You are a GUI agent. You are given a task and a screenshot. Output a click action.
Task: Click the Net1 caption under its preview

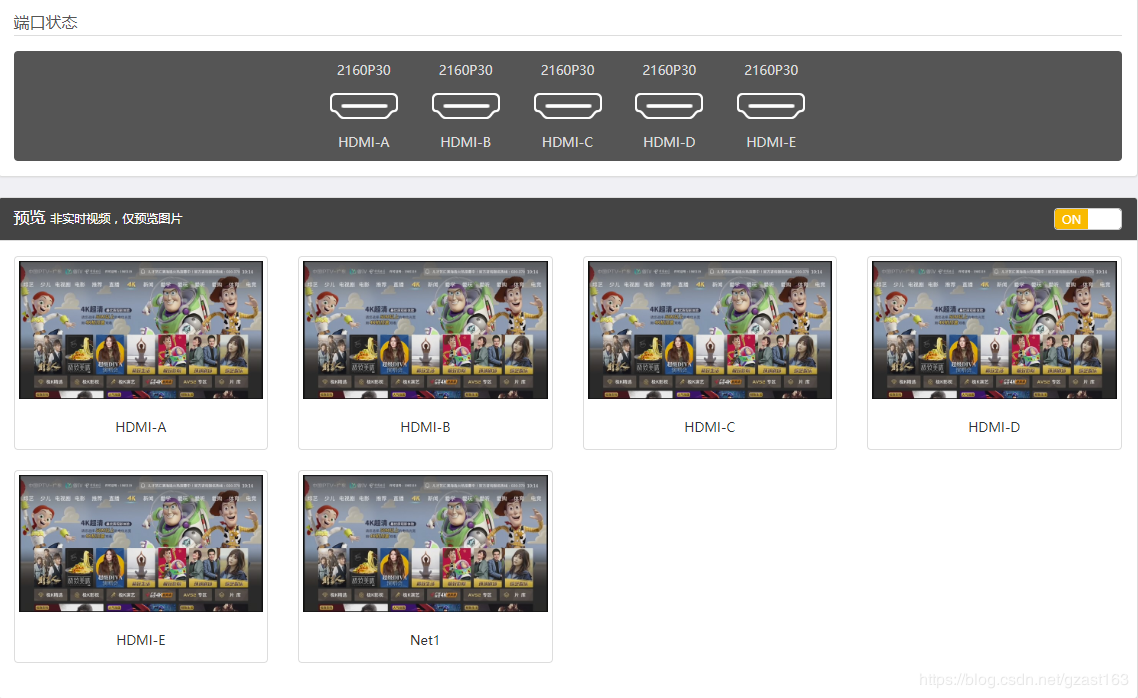pyautogui.click(x=425, y=640)
